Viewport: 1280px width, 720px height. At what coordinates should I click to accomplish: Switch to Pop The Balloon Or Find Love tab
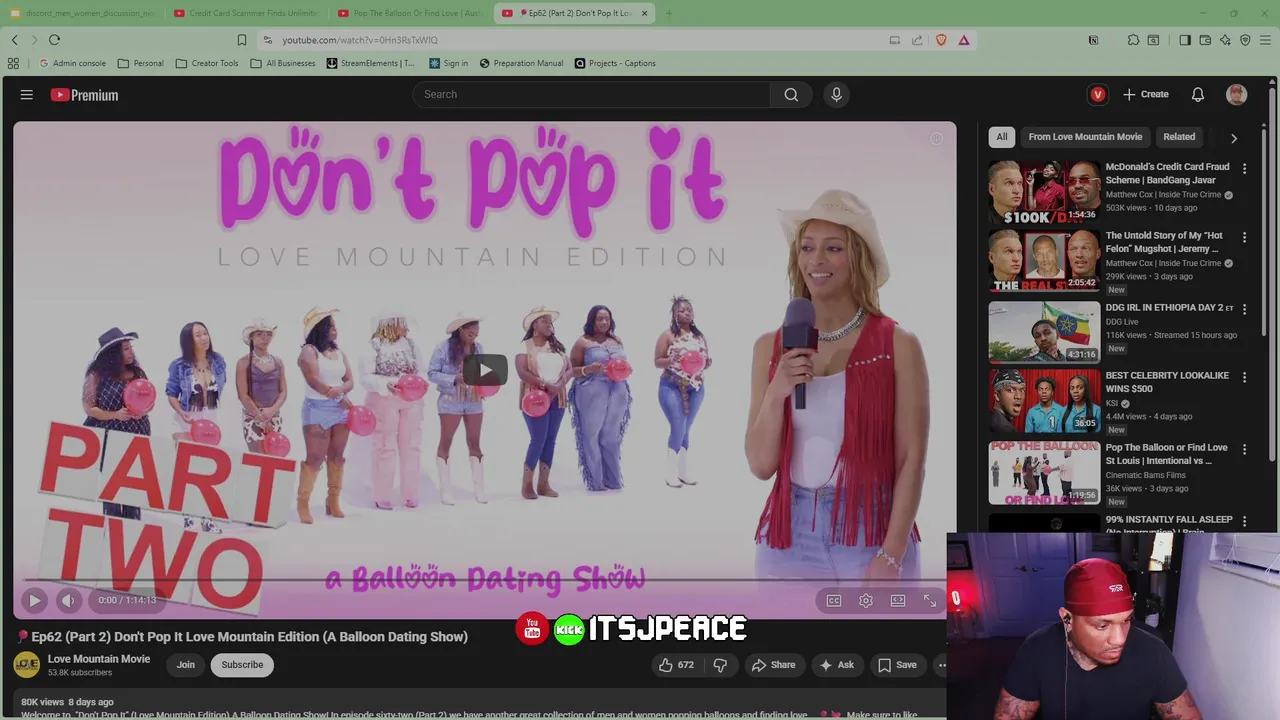click(x=411, y=13)
